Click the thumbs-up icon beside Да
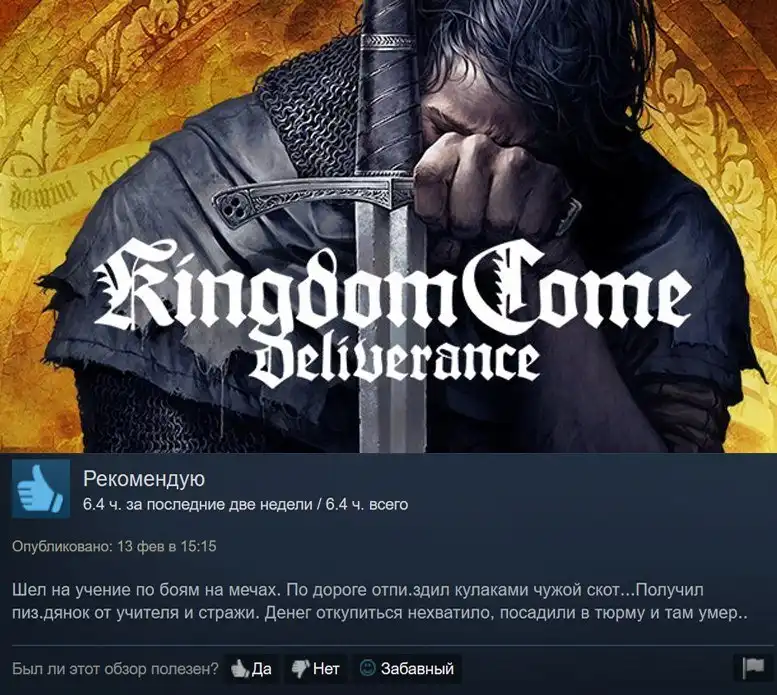 [240, 669]
